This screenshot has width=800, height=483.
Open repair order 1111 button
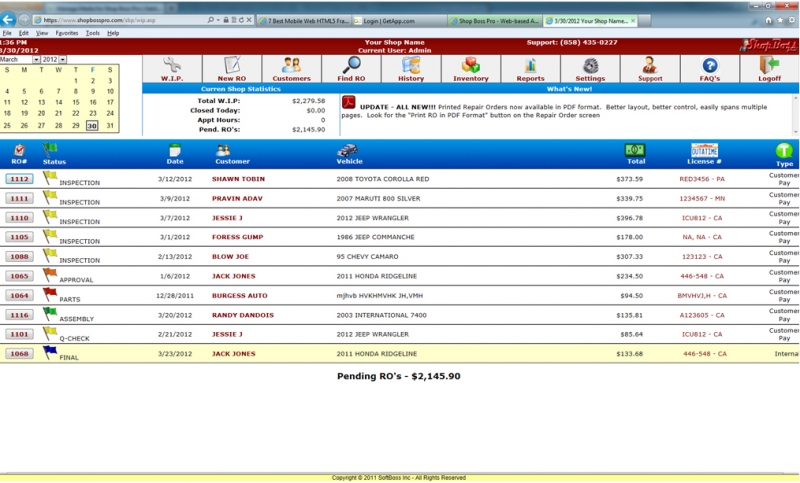[x=19, y=198]
